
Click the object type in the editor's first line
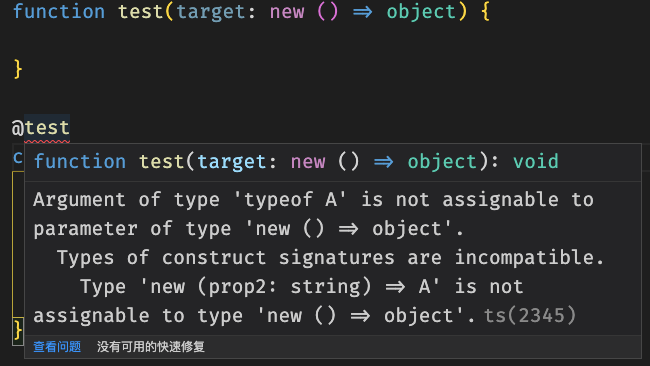[x=421, y=11]
